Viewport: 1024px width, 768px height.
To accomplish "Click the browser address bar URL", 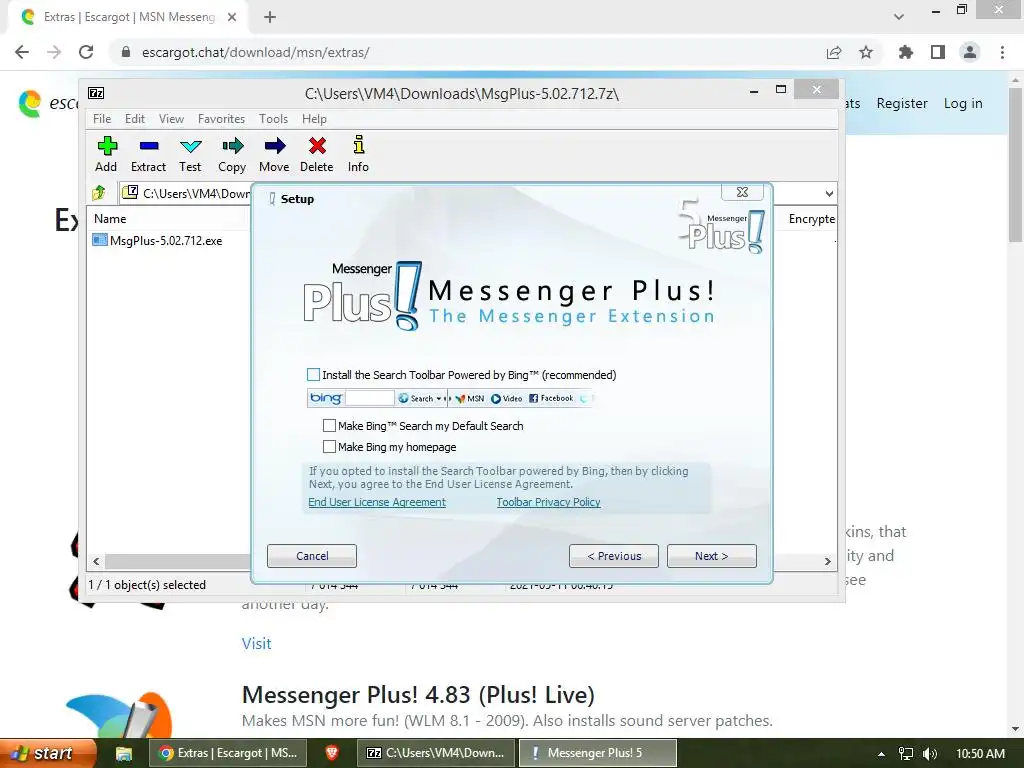I will (x=255, y=52).
